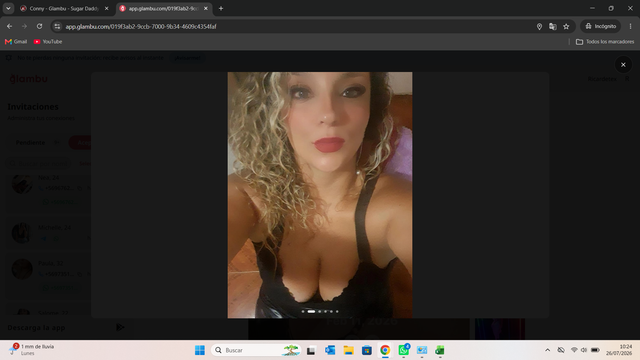Screen dimensions: 640x360
Task: Jump to the first photo dot indicator
Action: tap(303, 311)
